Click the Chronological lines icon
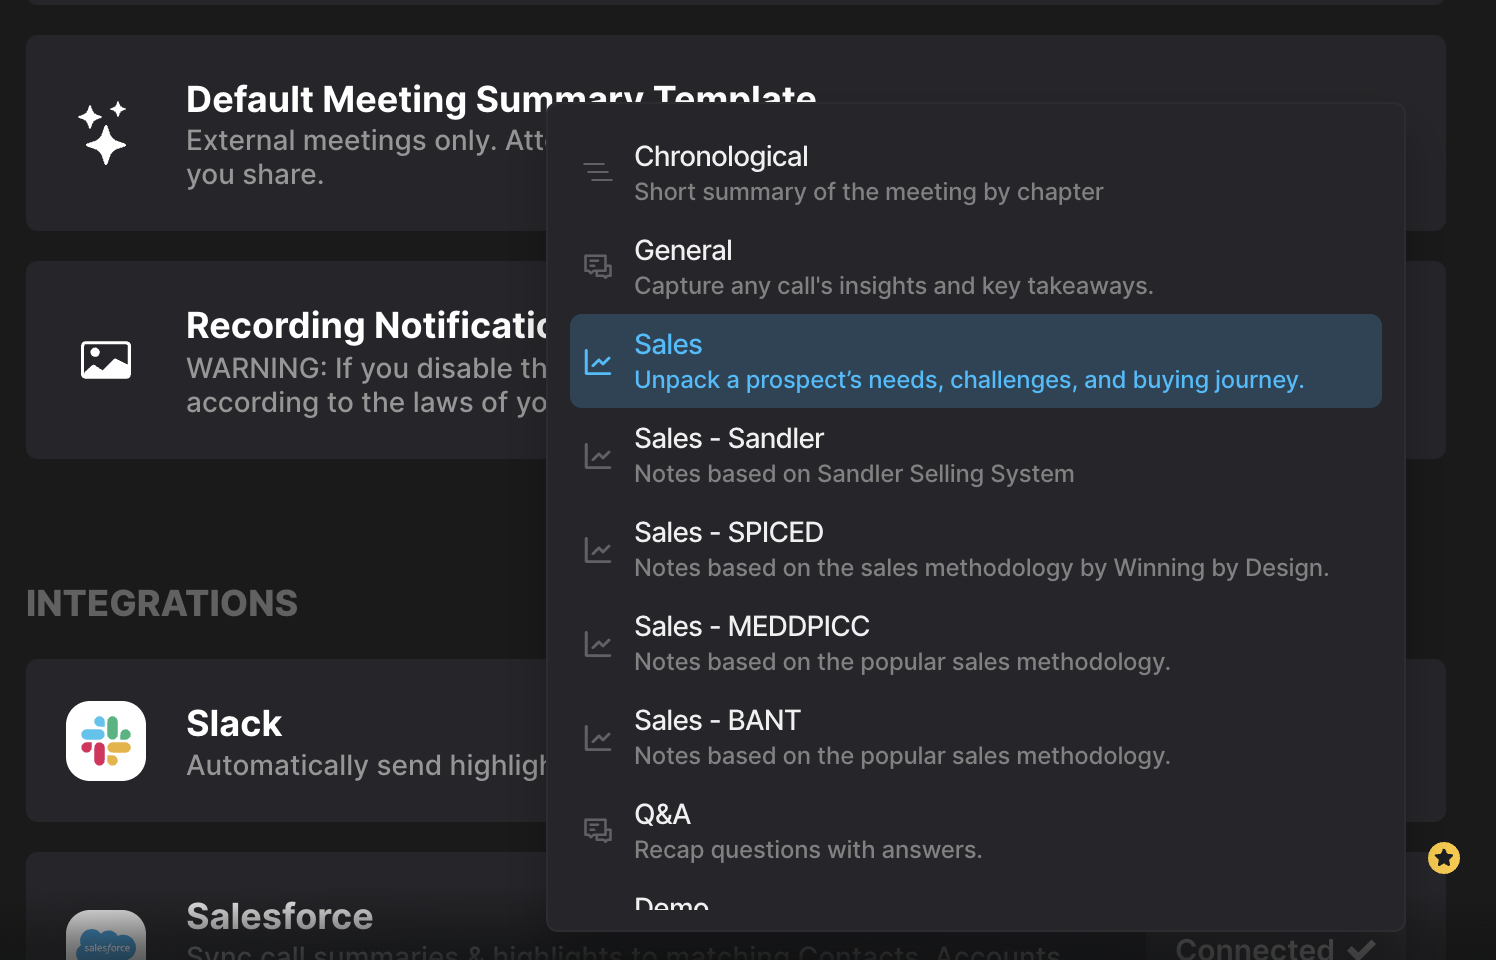1496x960 pixels. tap(598, 172)
